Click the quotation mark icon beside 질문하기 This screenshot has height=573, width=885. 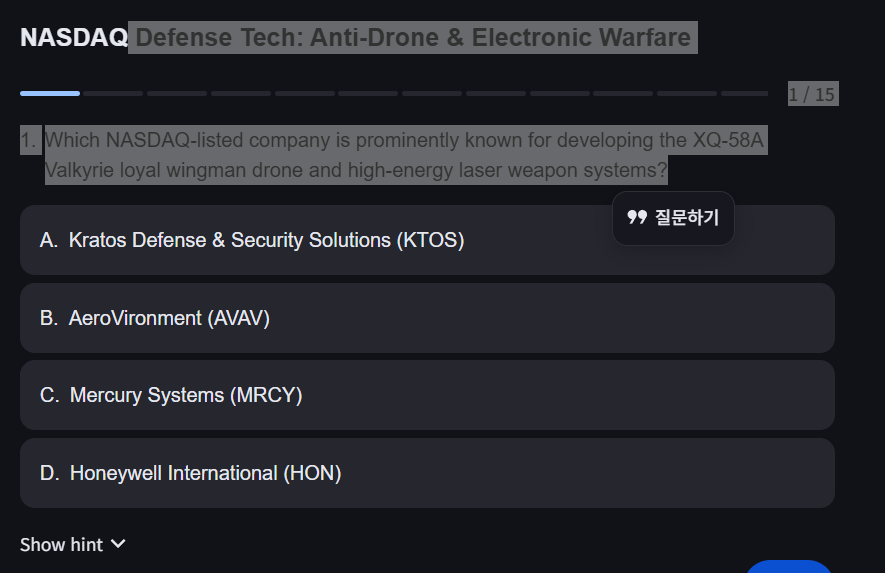tap(637, 218)
